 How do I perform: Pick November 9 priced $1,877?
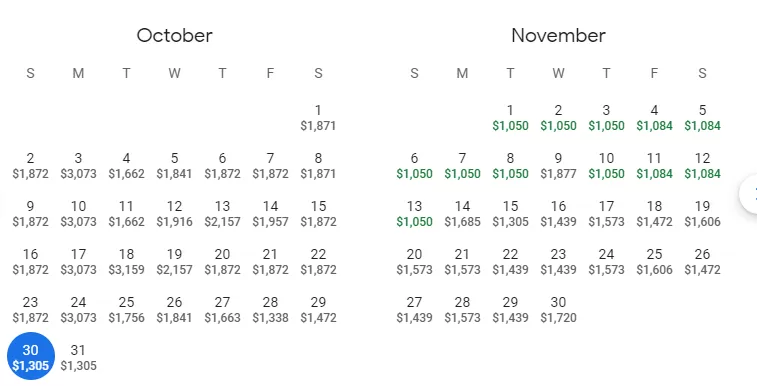[x=558, y=165]
